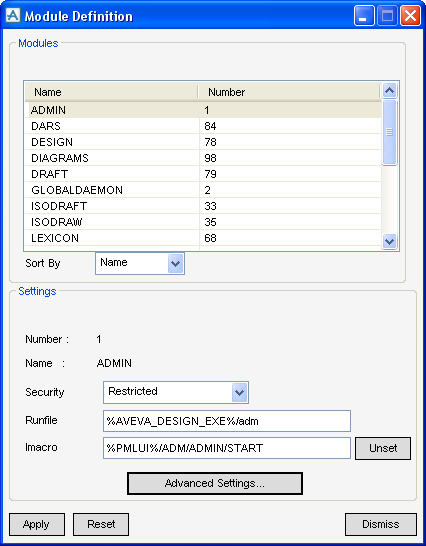Select the ISODRAFT module row

tap(203, 206)
